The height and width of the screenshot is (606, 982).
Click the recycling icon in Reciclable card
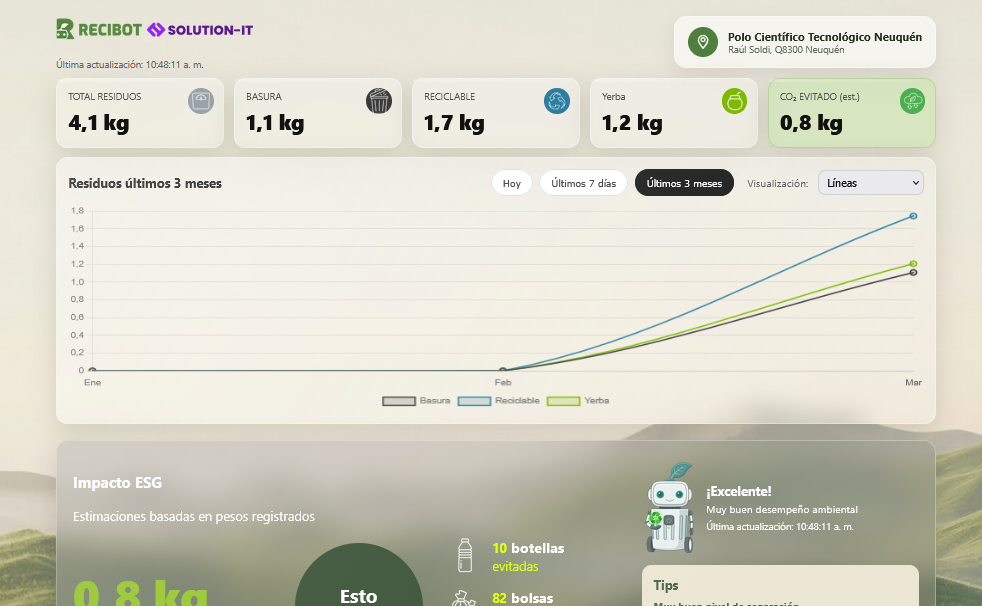click(x=557, y=101)
